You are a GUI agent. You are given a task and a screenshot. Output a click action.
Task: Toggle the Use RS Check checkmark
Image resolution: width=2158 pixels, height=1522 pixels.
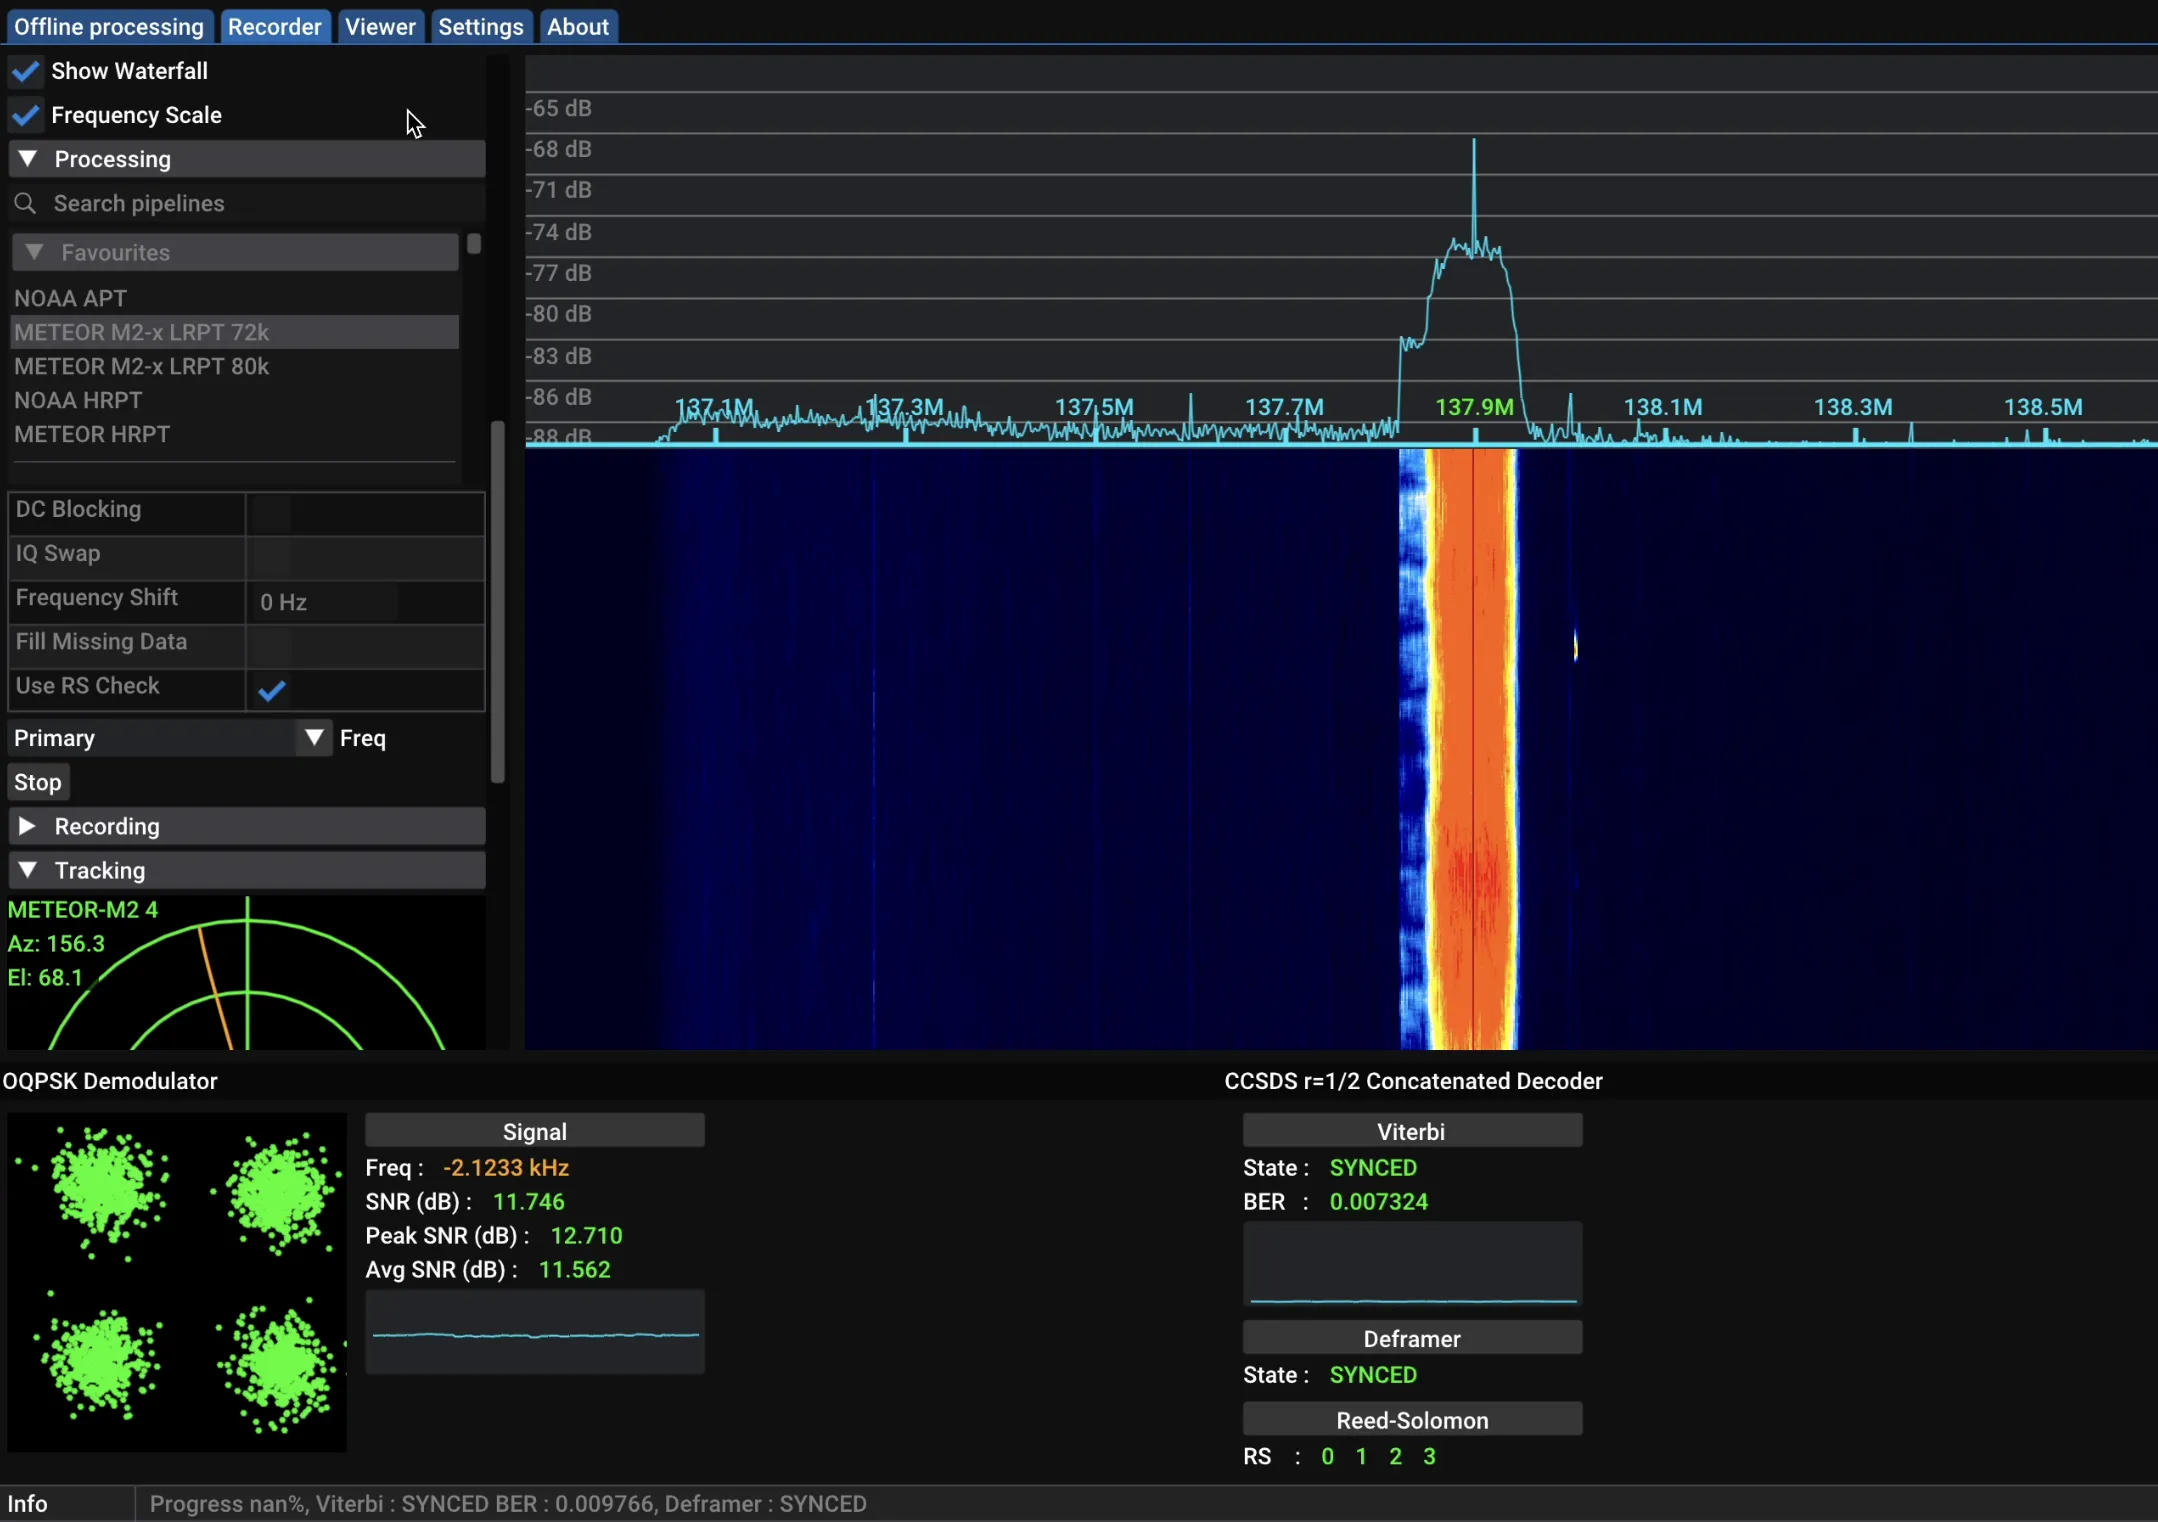[272, 689]
